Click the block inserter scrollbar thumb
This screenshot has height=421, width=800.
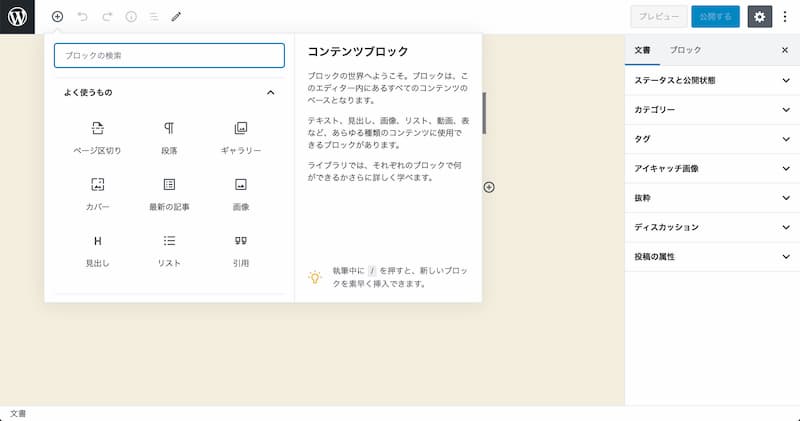point(484,113)
